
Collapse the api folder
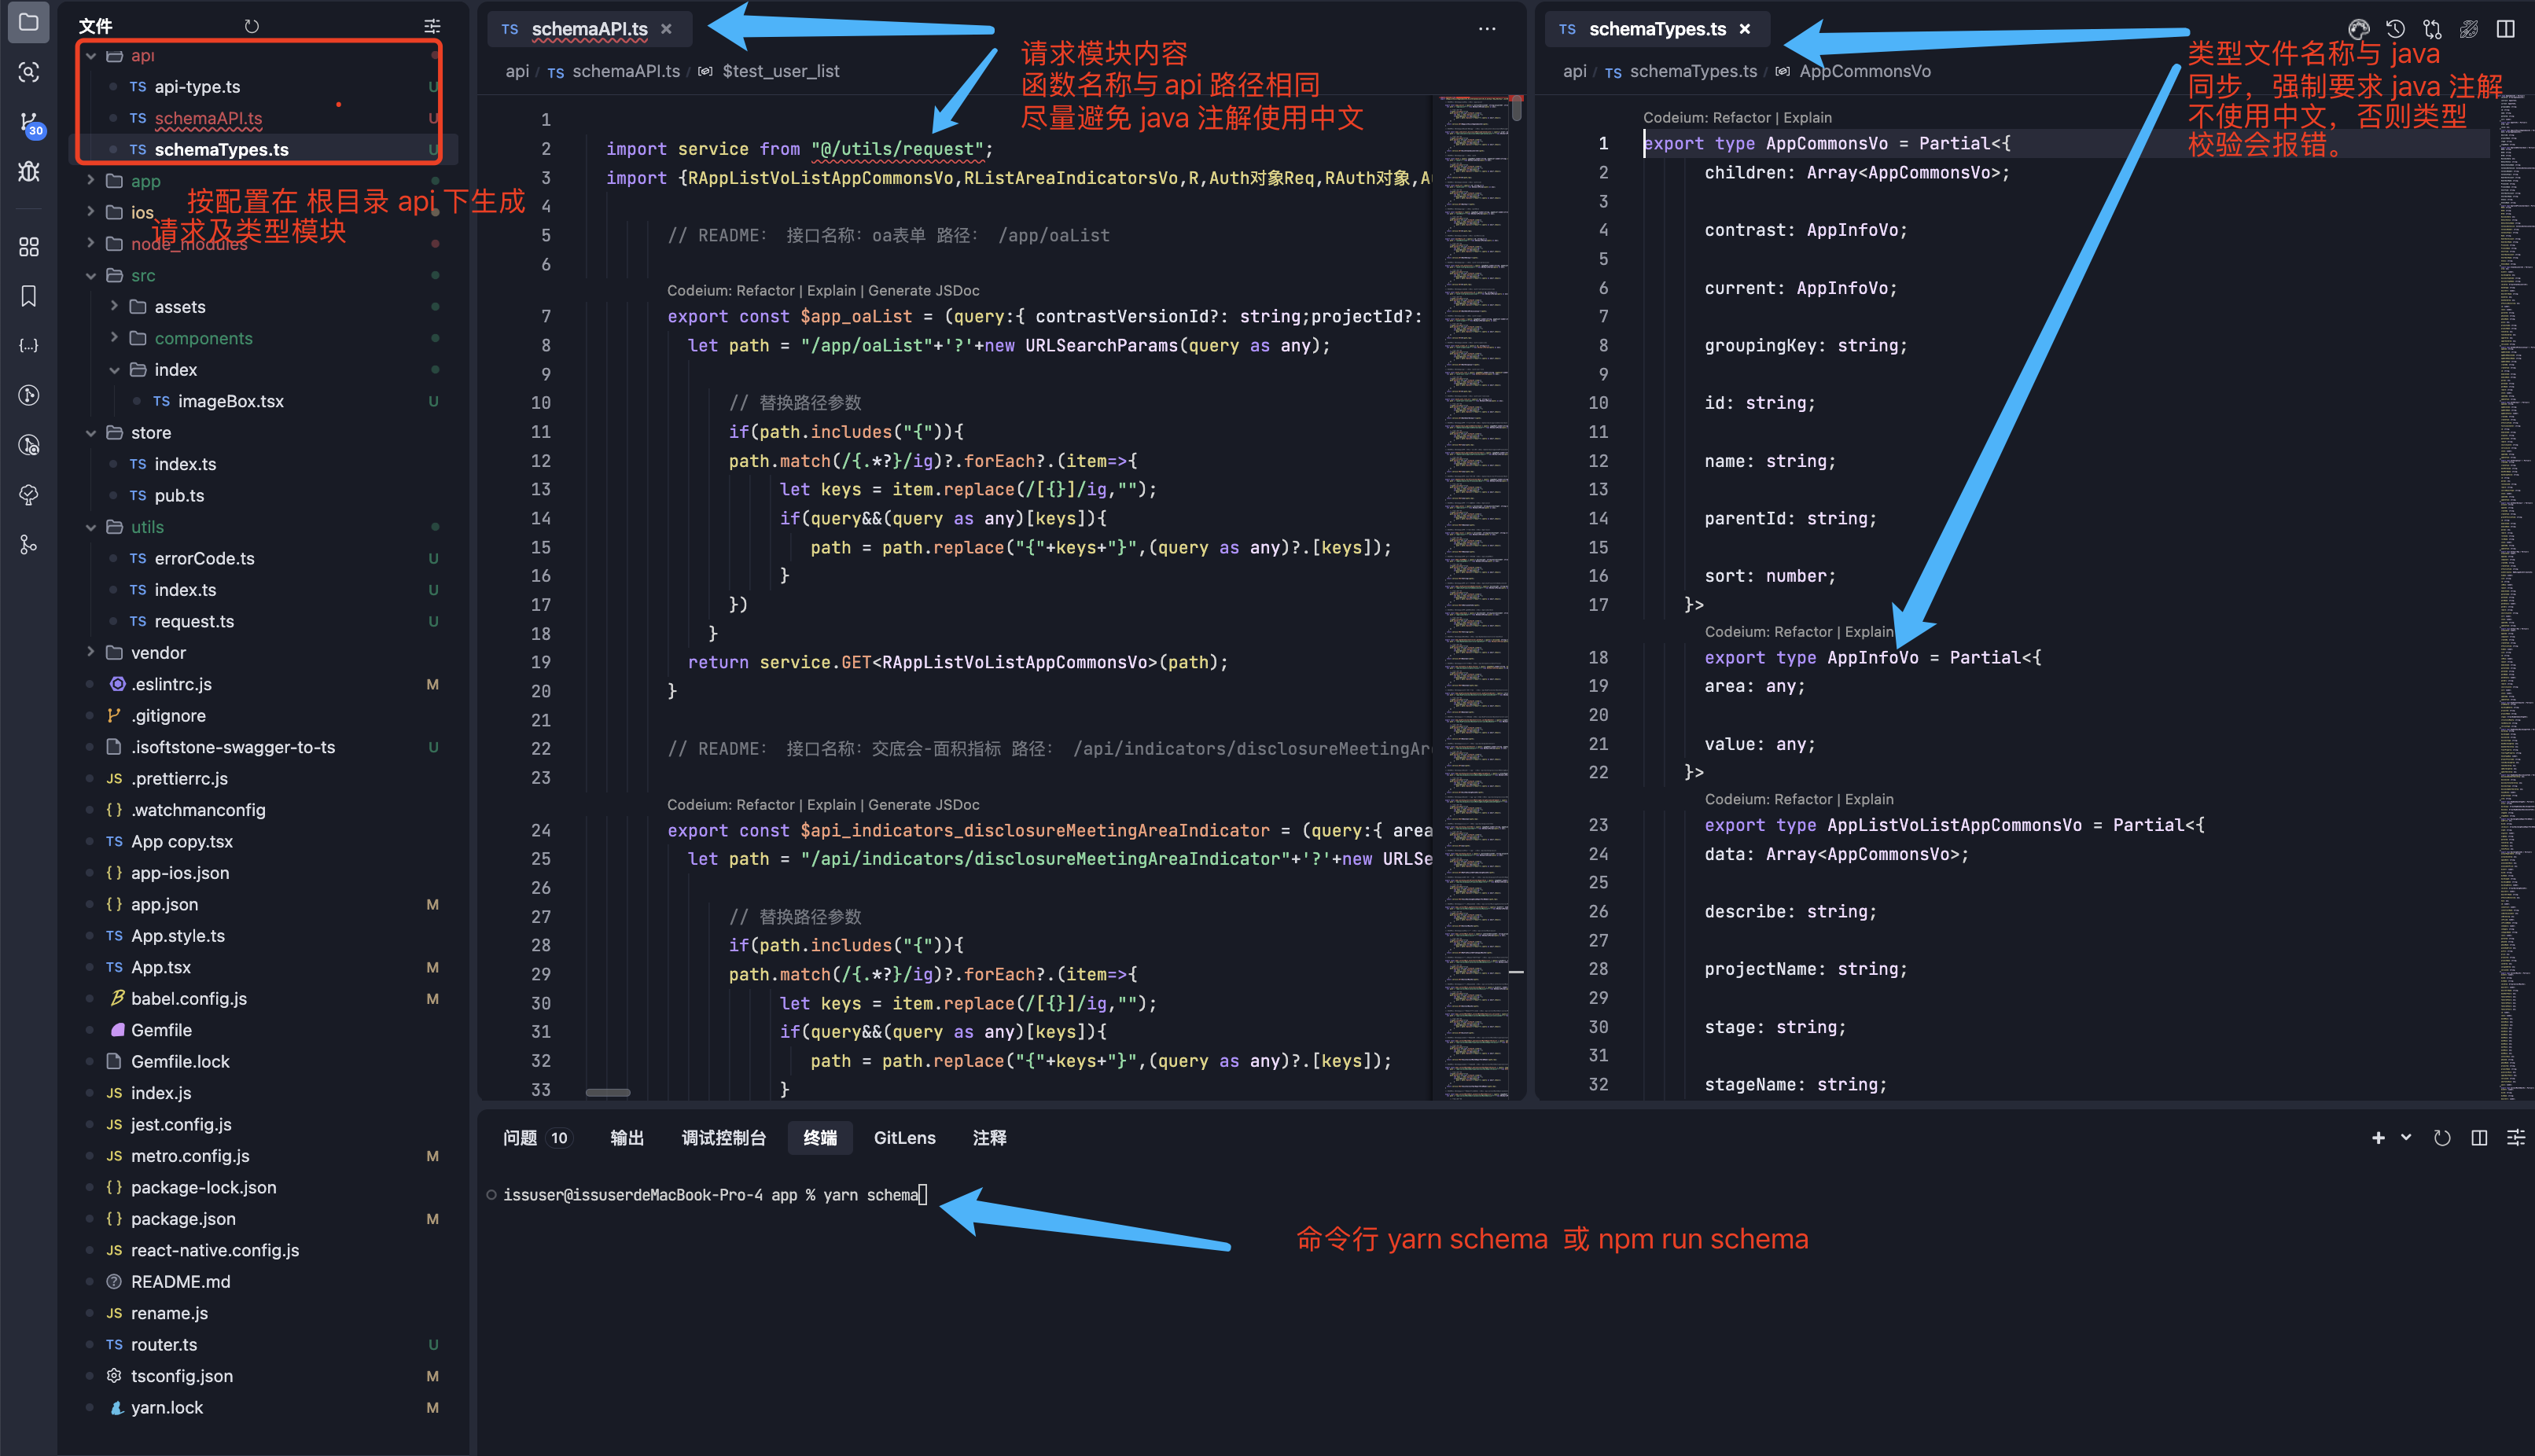(91, 56)
